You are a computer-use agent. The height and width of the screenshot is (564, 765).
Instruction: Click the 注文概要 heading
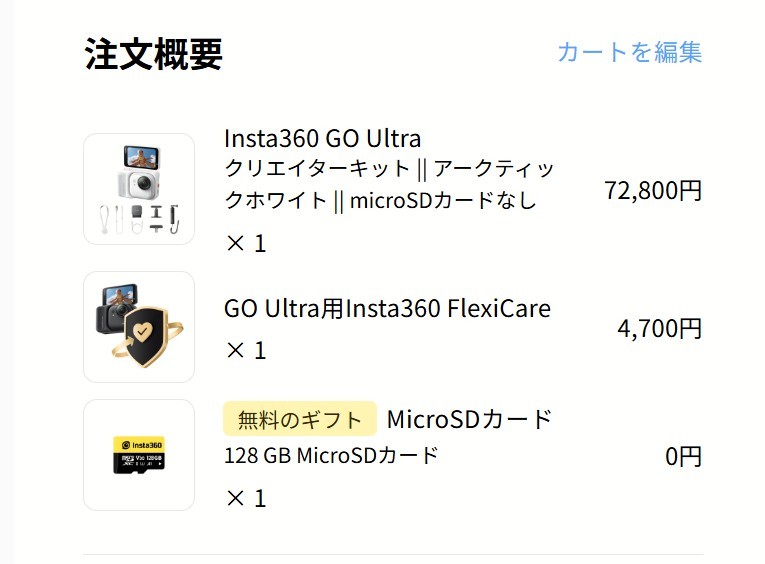tap(154, 54)
